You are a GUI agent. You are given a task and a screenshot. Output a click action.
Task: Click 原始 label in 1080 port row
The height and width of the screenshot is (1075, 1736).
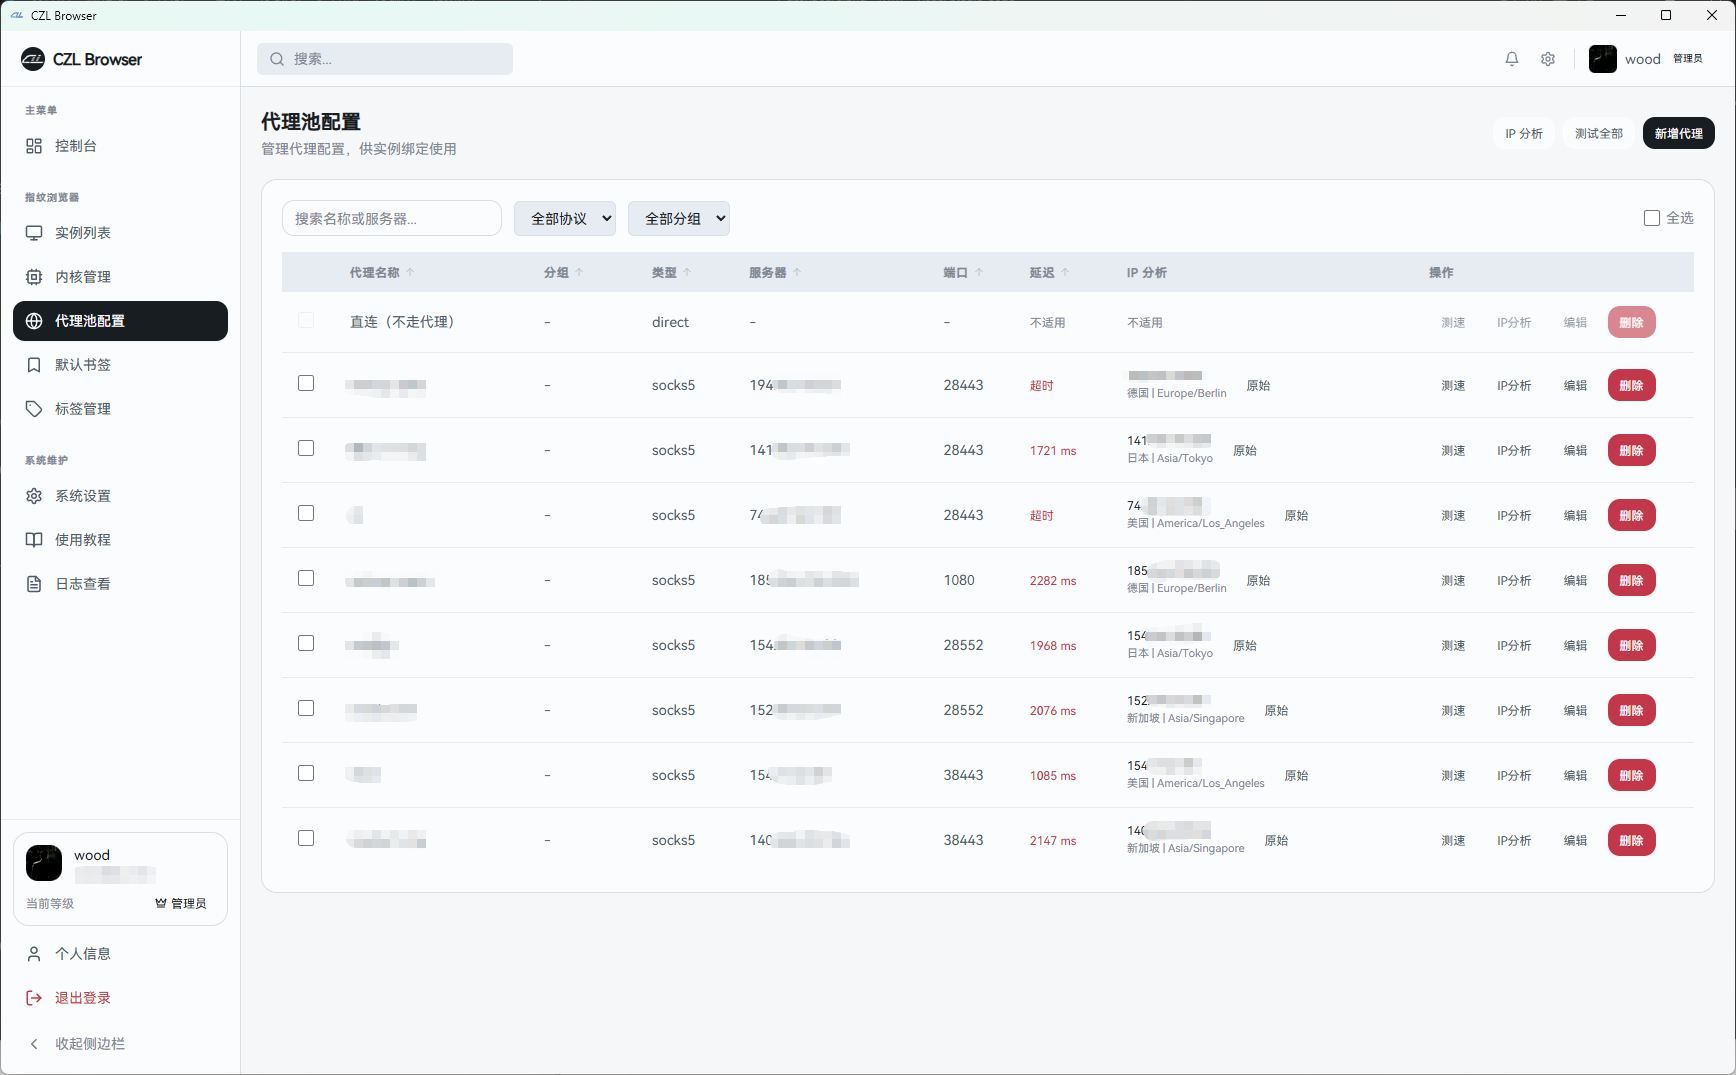coord(1258,580)
